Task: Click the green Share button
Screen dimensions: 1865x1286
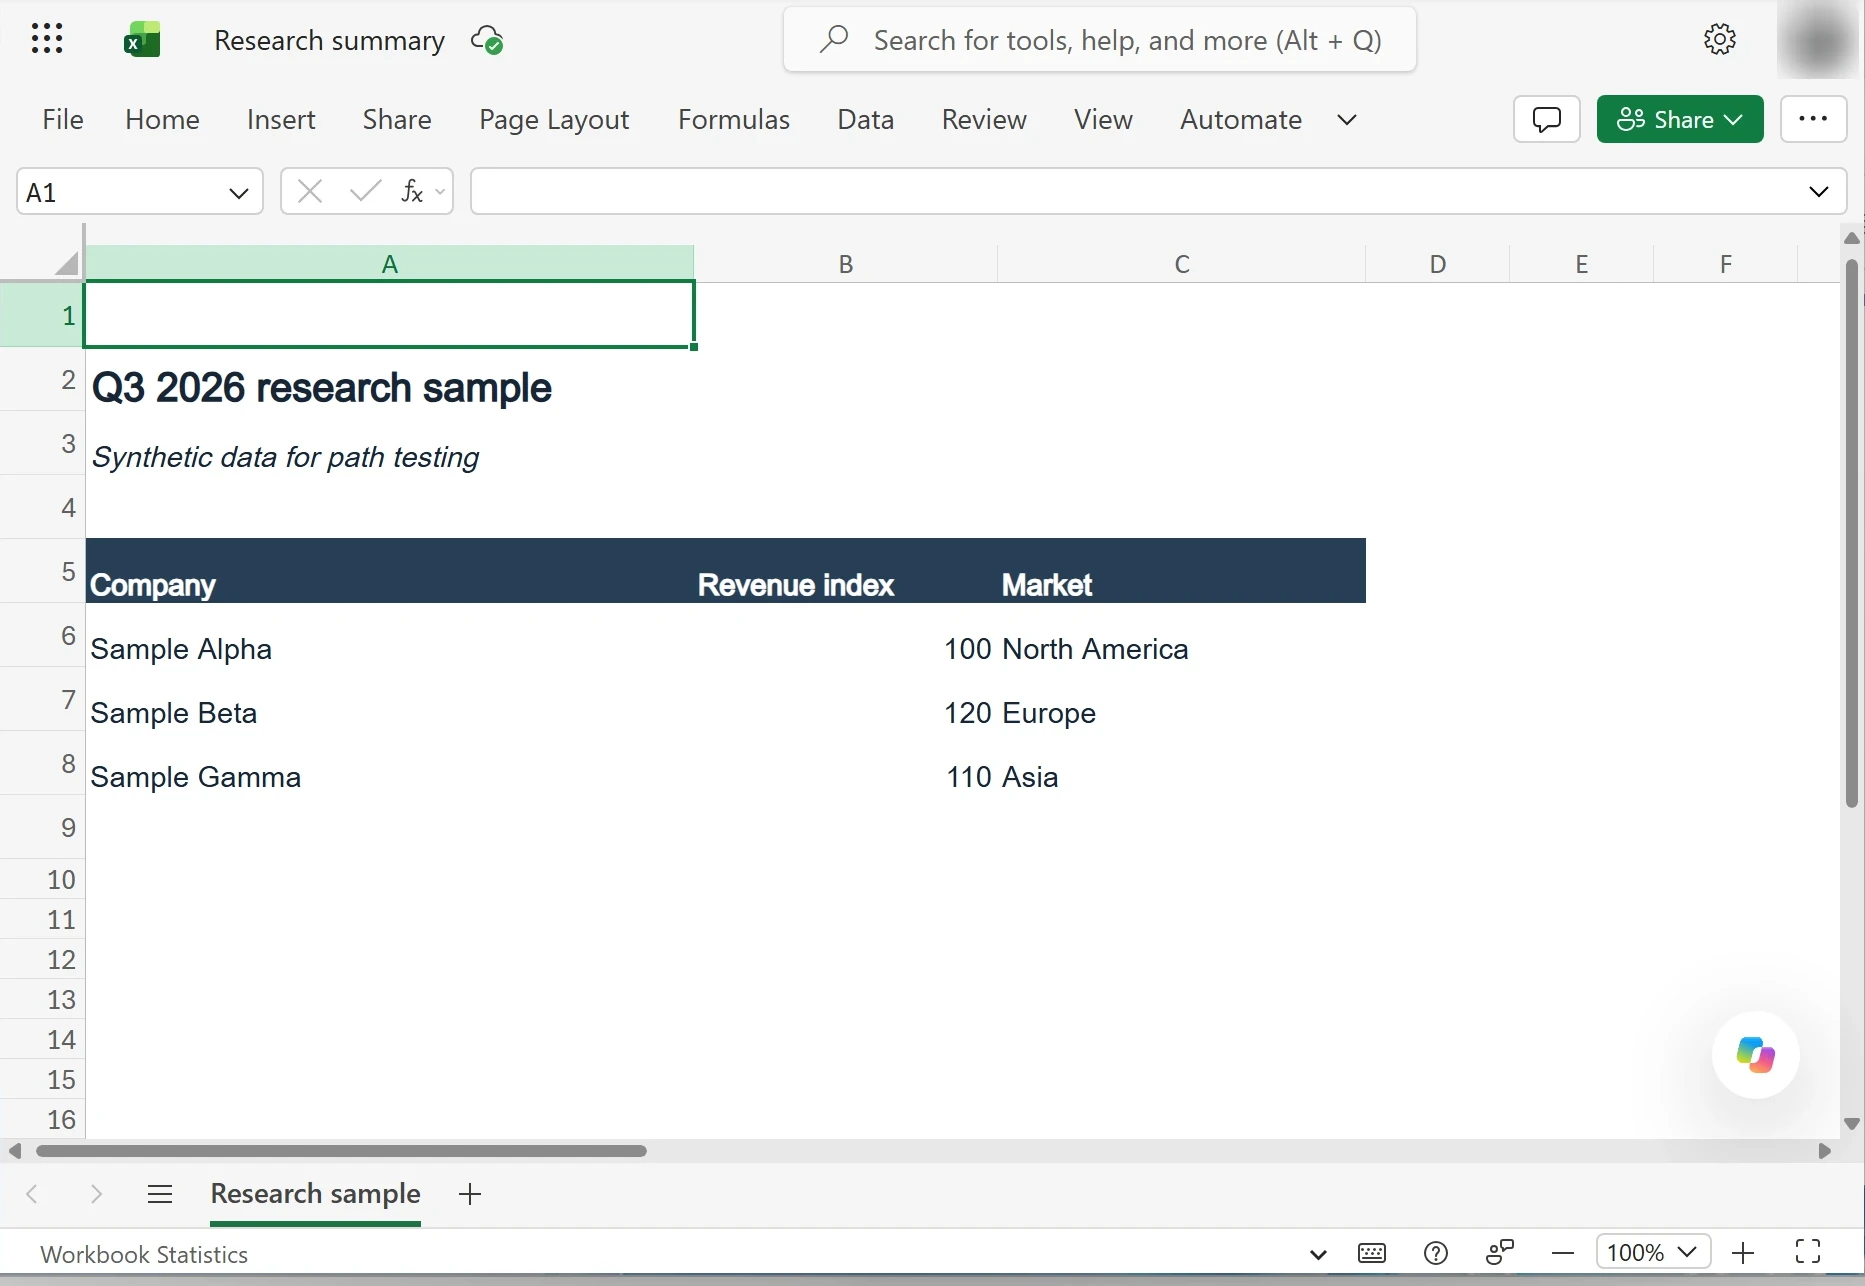Action: 1679,119
